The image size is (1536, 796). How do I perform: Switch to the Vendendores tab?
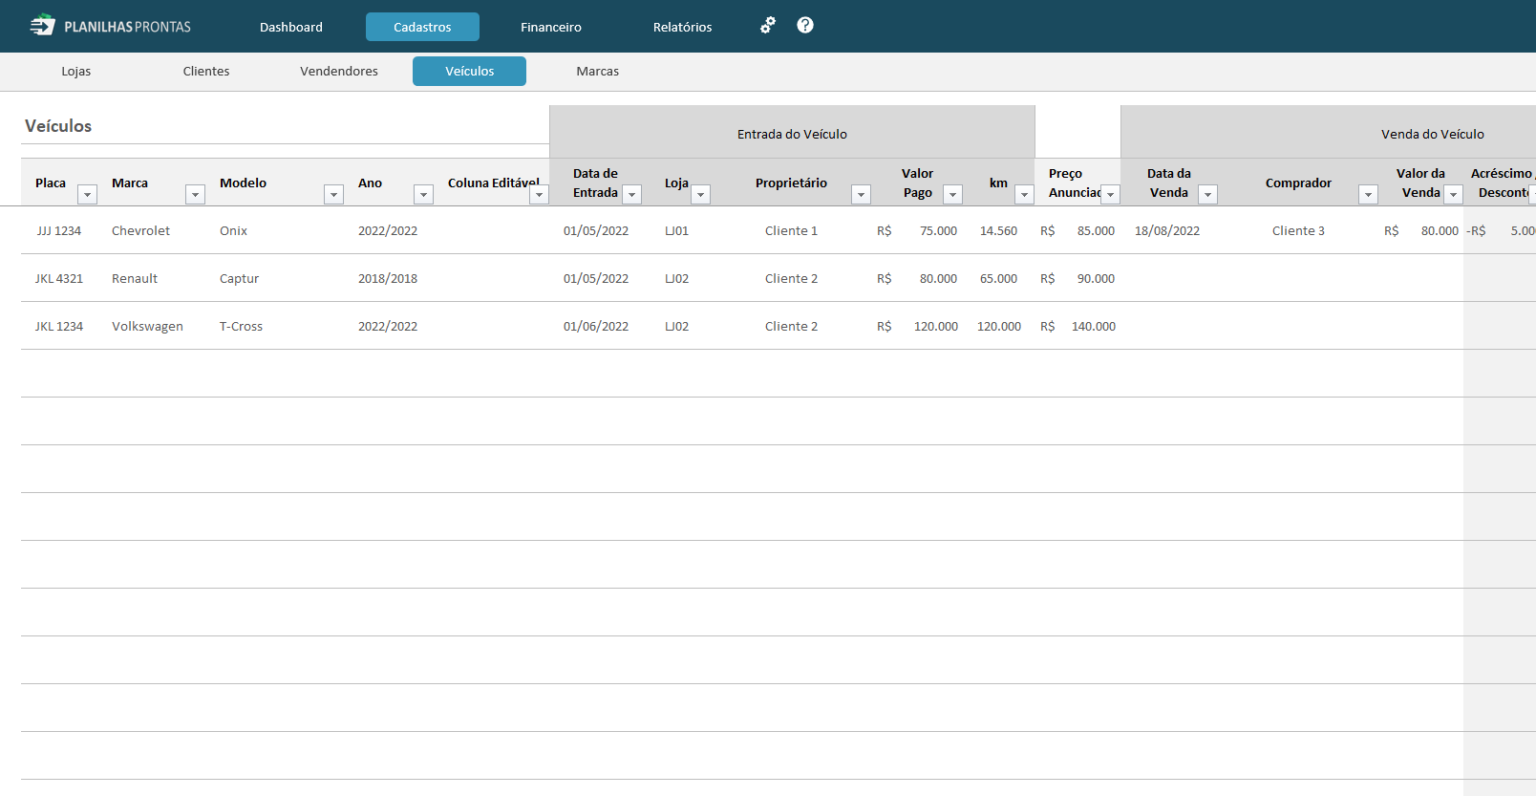pyautogui.click(x=339, y=71)
